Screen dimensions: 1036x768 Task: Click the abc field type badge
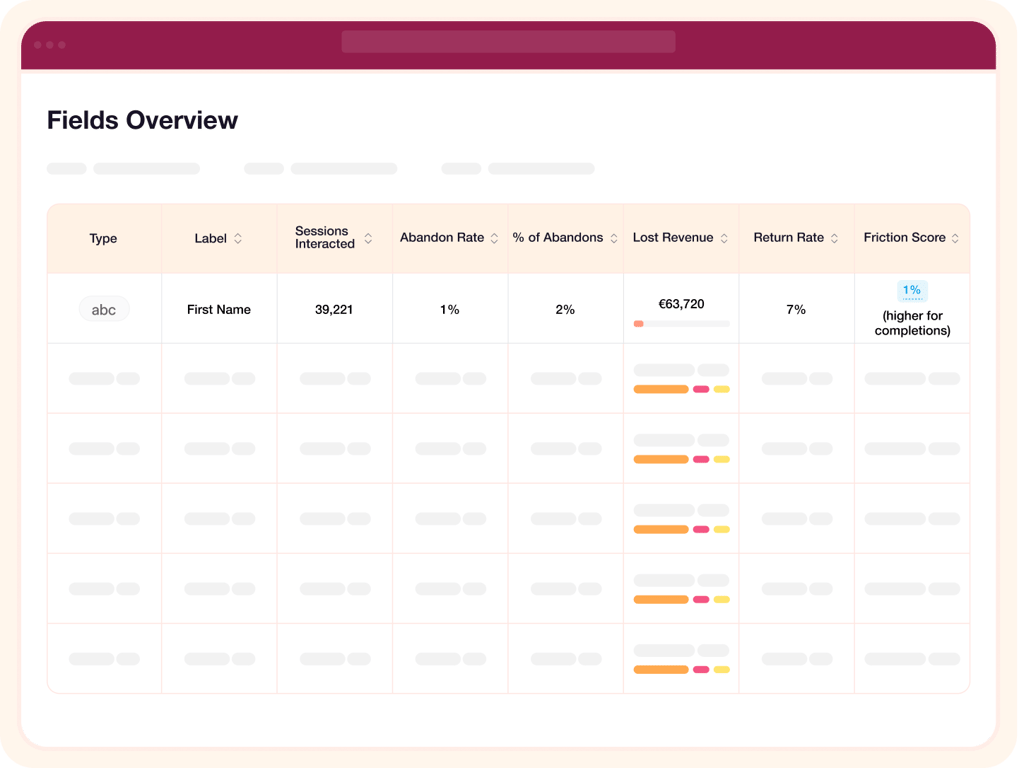click(104, 310)
